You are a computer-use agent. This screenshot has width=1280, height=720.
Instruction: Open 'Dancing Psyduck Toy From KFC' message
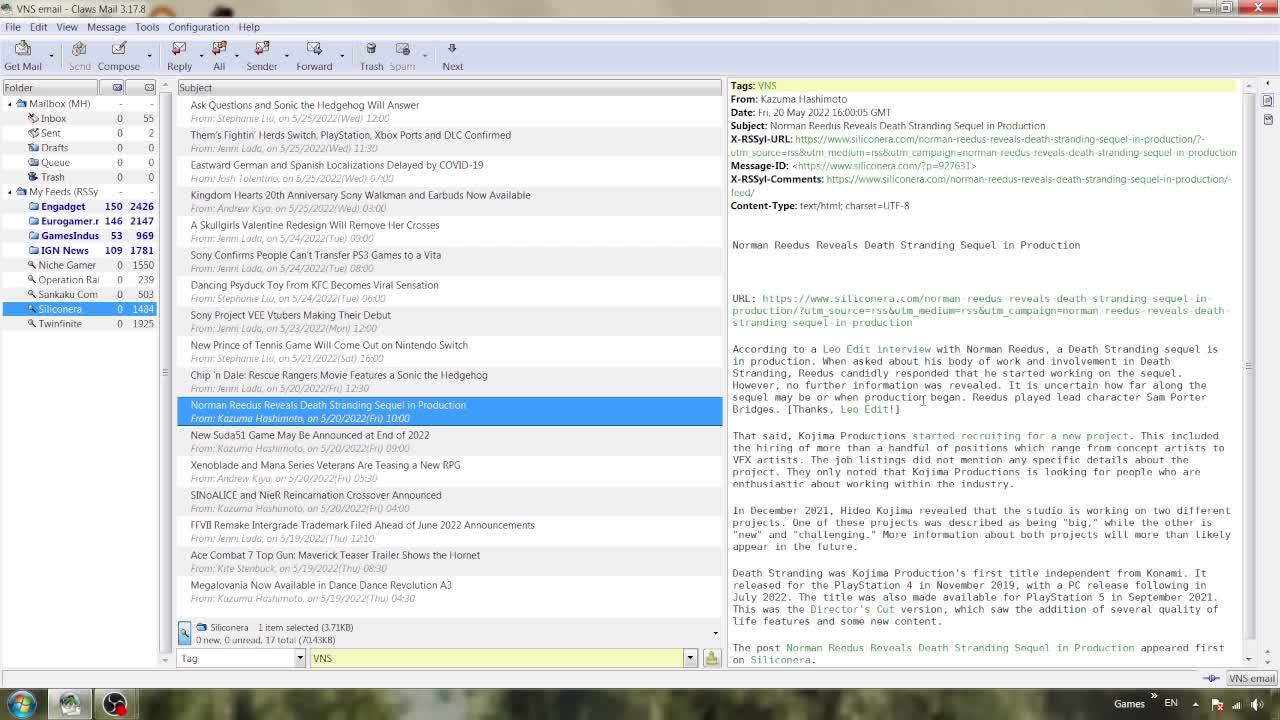pos(450,292)
